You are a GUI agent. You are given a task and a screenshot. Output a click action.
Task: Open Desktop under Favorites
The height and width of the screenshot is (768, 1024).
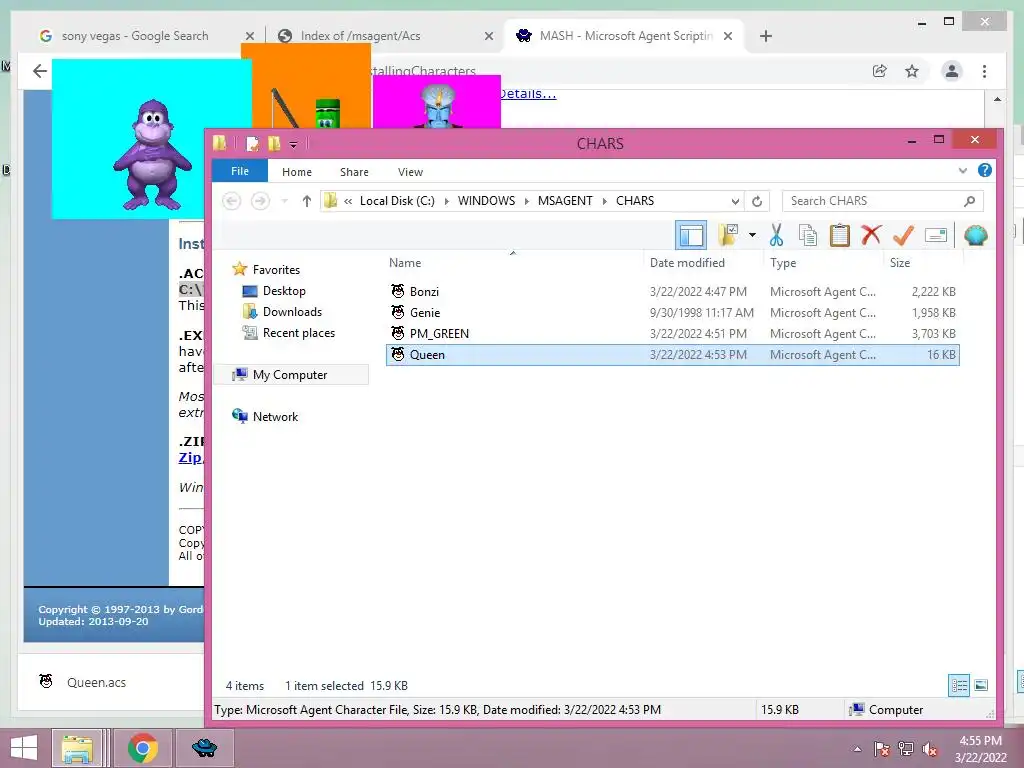click(274, 291)
